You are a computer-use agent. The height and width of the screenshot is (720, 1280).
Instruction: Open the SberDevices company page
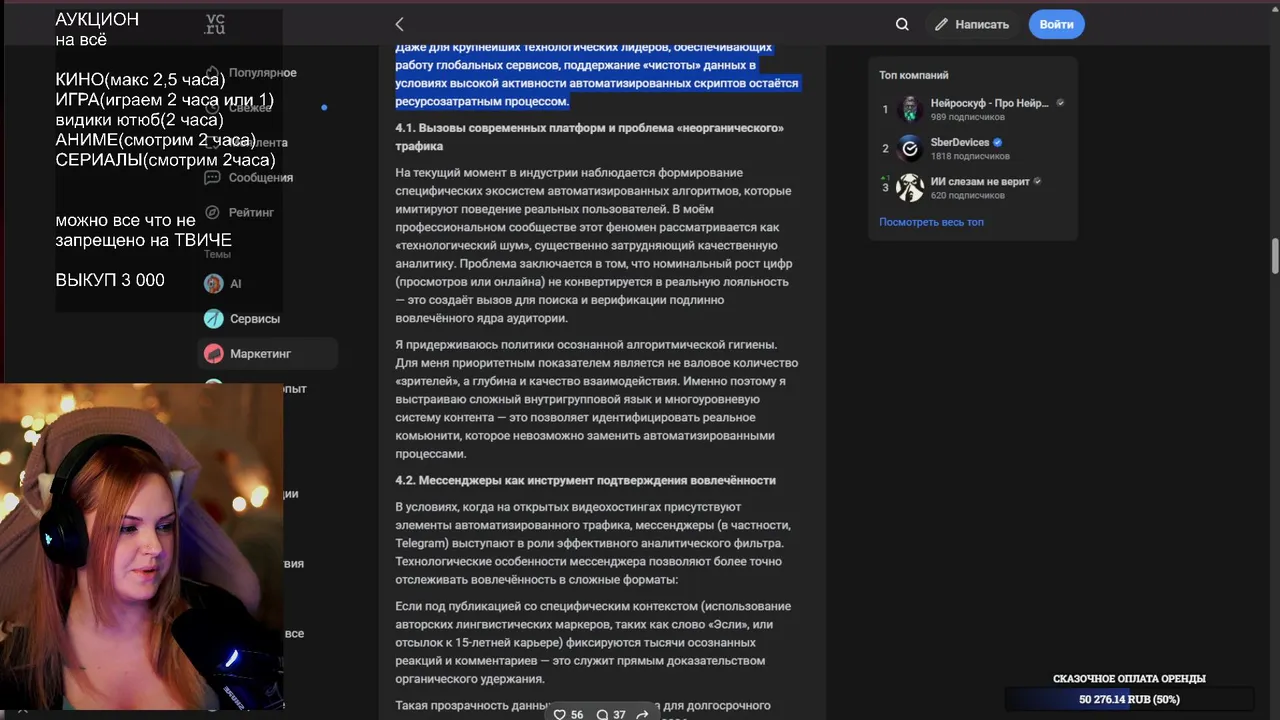959,142
